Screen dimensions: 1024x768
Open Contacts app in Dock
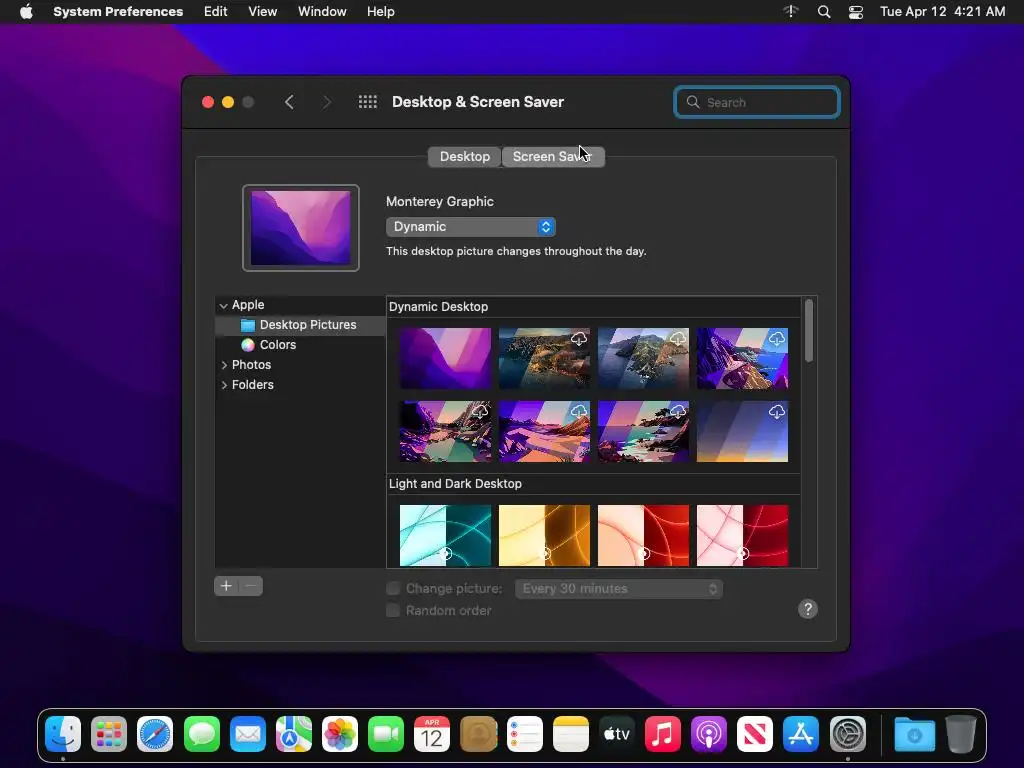tap(479, 734)
